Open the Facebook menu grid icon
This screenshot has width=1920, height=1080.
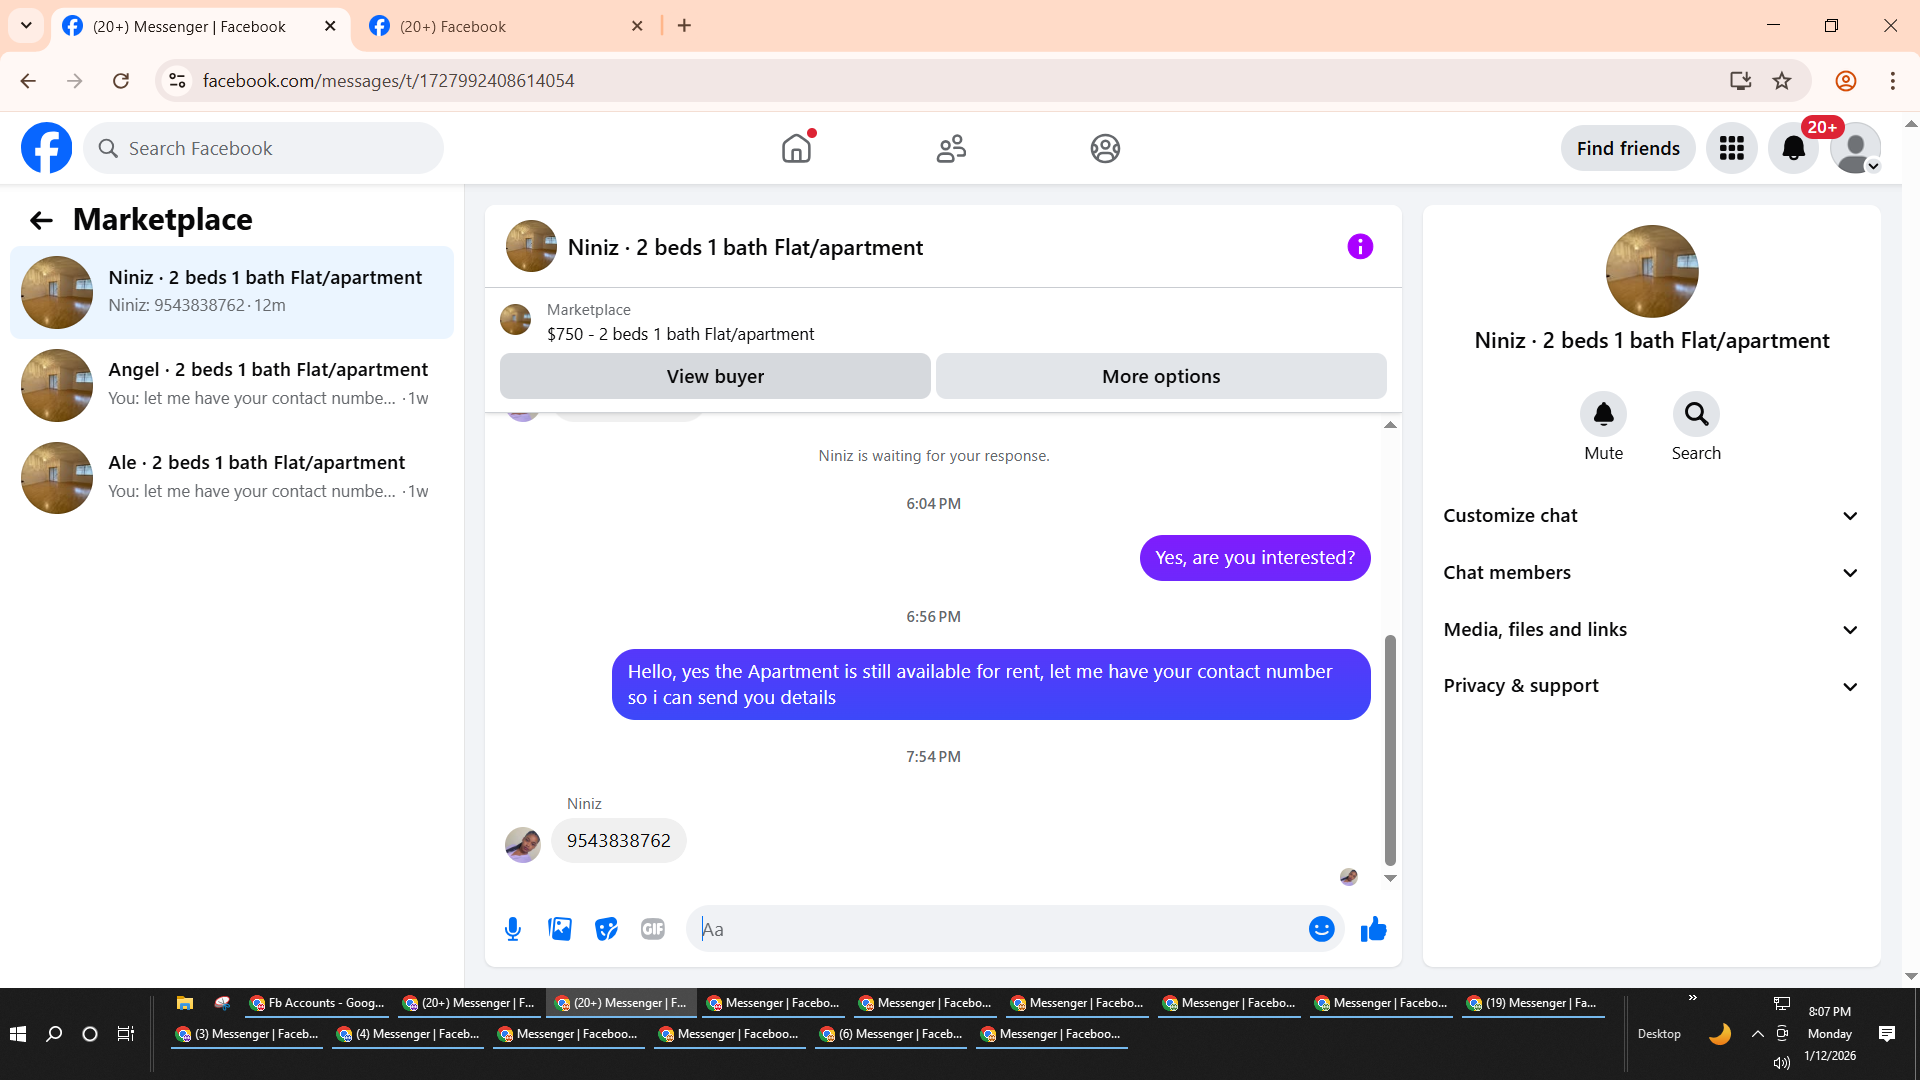click(x=1731, y=149)
